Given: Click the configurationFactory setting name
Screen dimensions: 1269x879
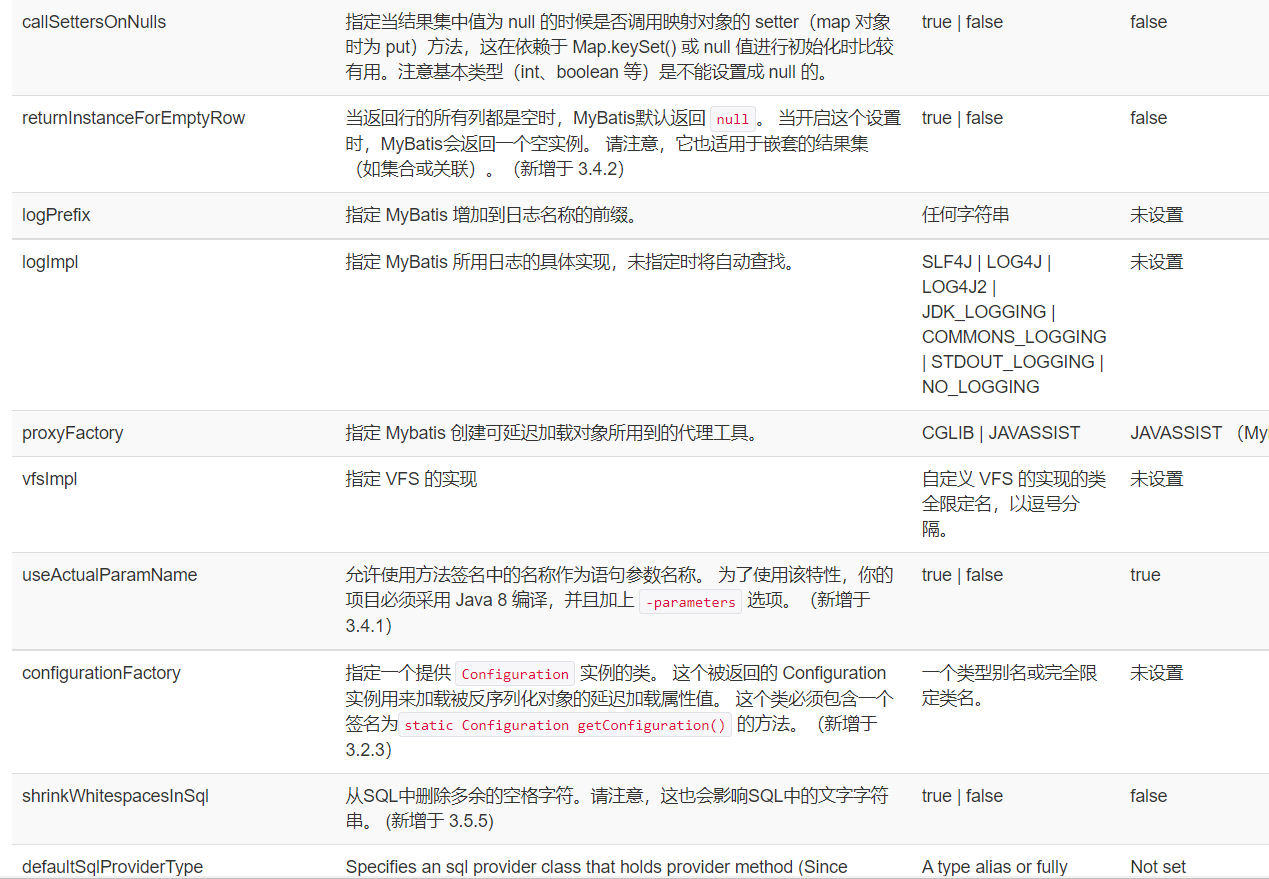Looking at the screenshot, I should pyautogui.click(x=101, y=673).
